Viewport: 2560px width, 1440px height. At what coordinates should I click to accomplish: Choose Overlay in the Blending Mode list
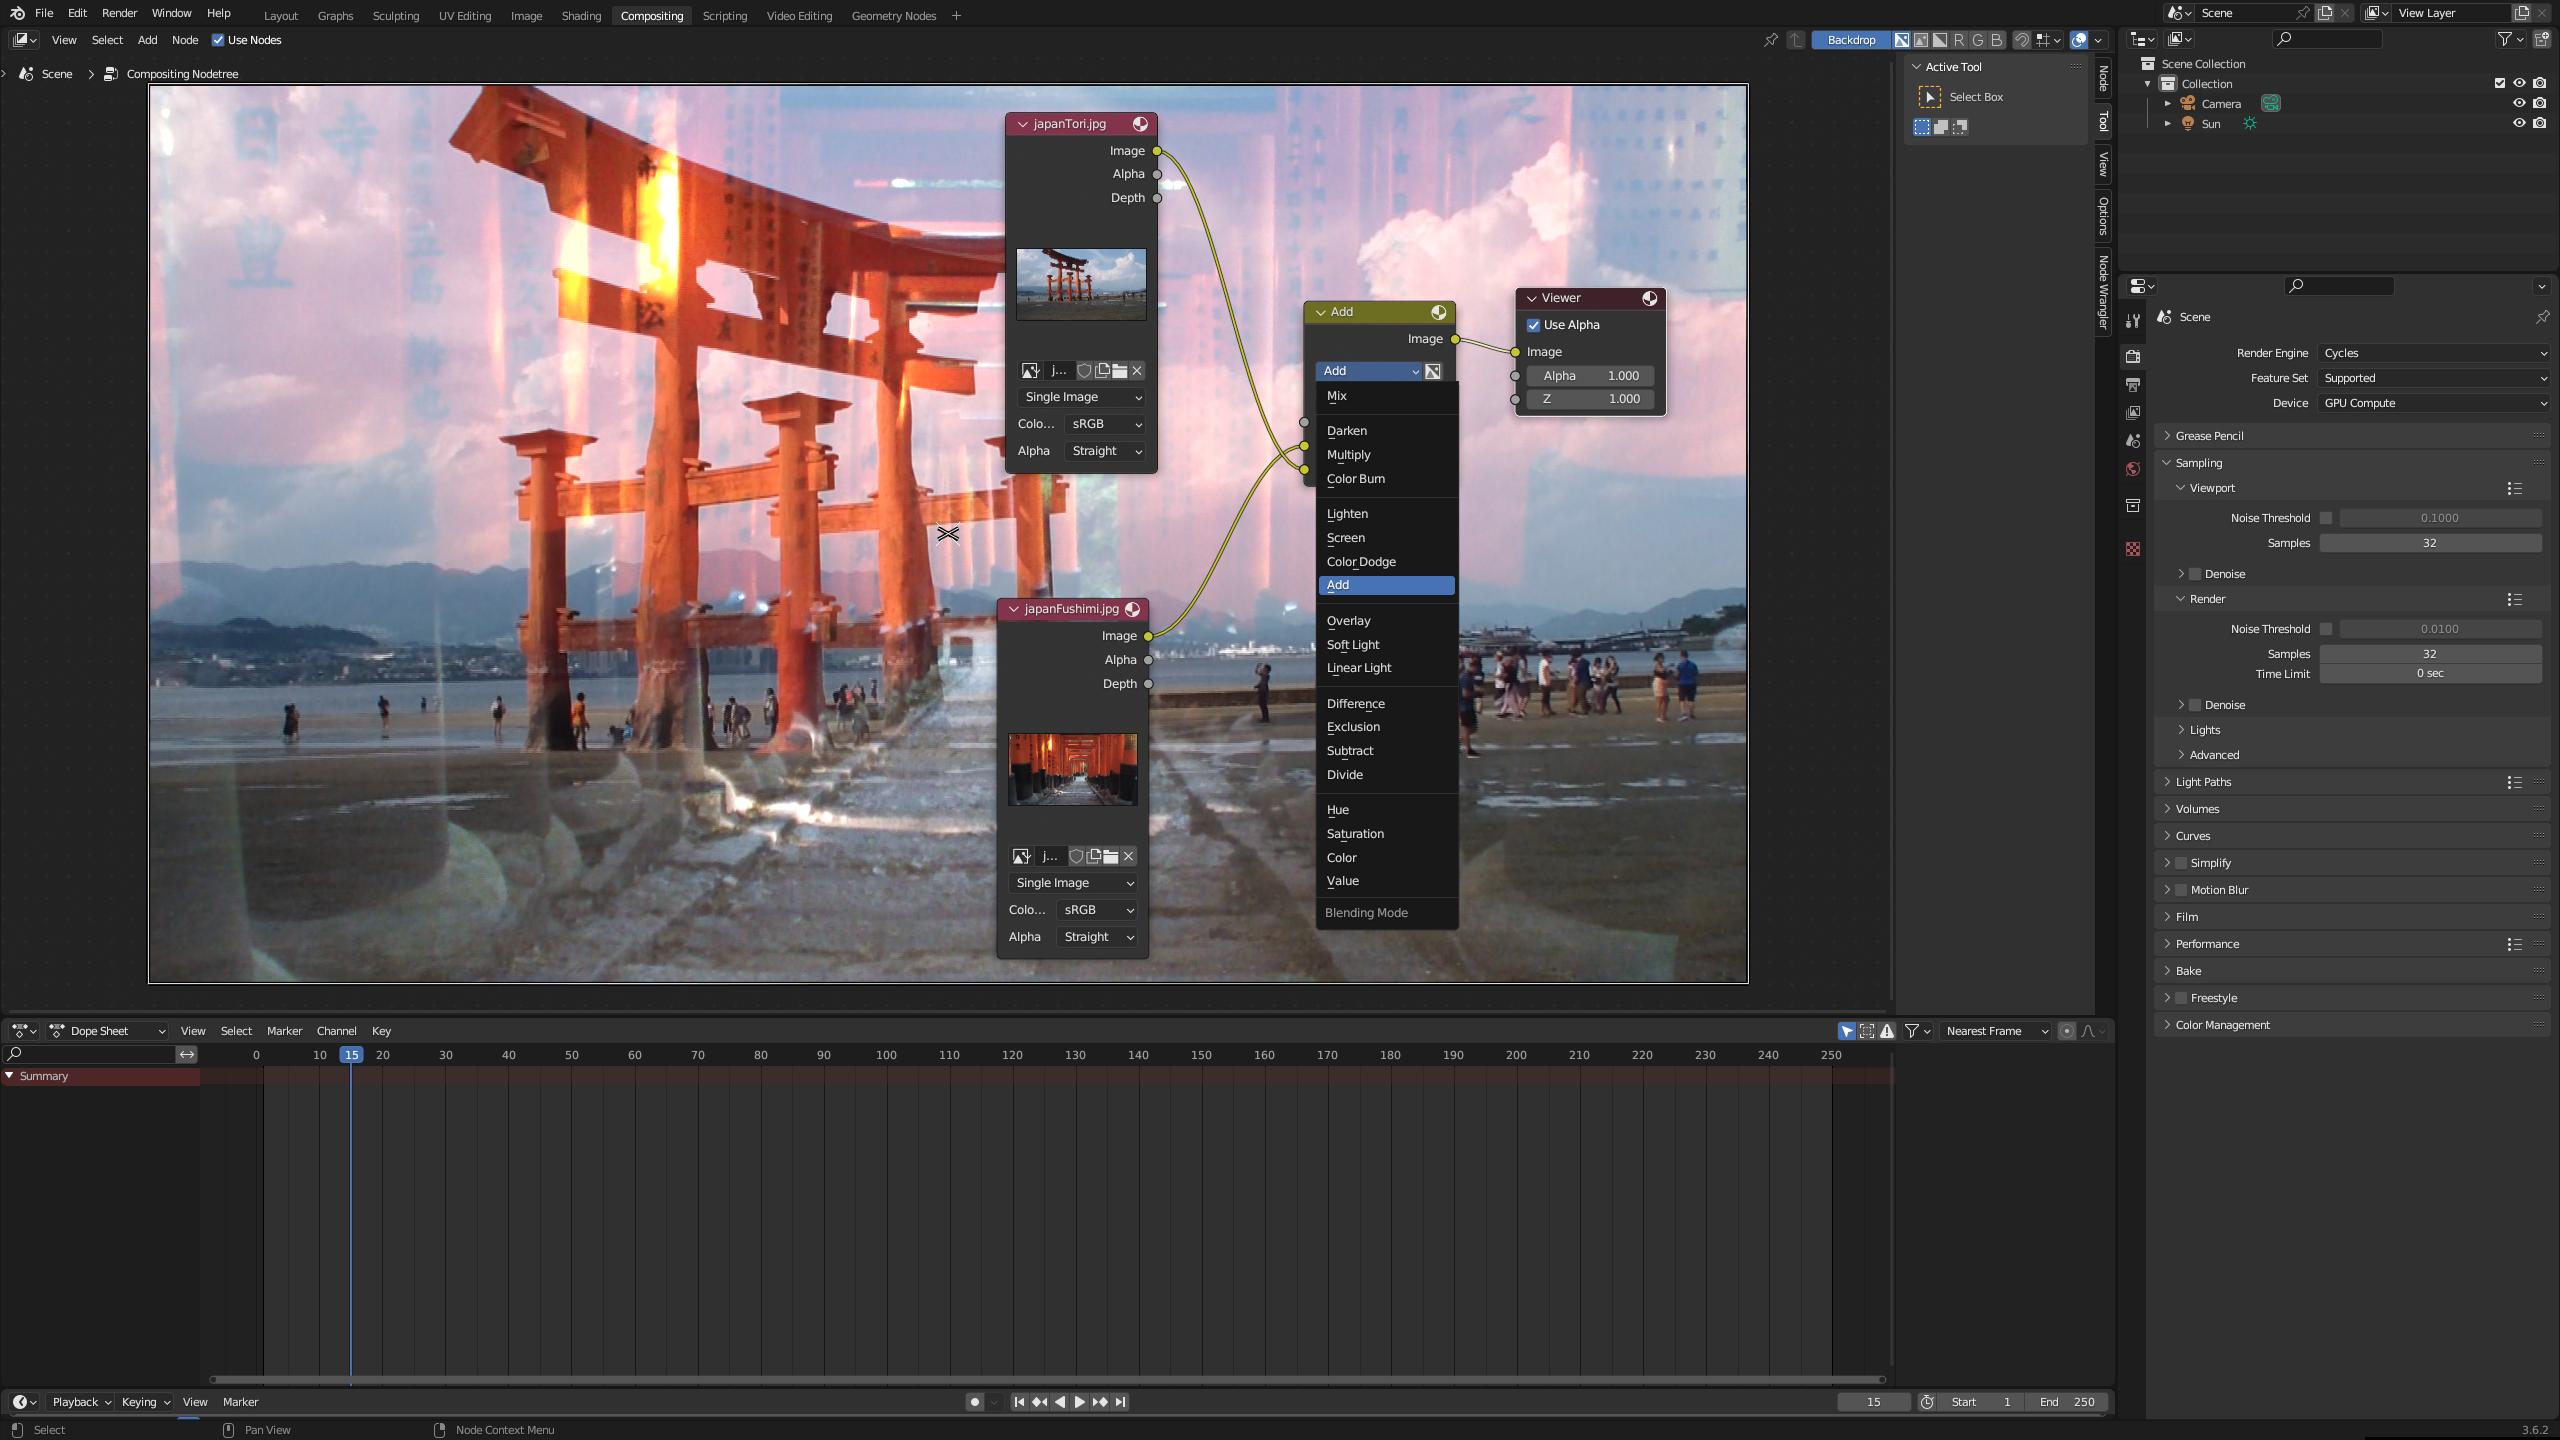click(x=1385, y=621)
